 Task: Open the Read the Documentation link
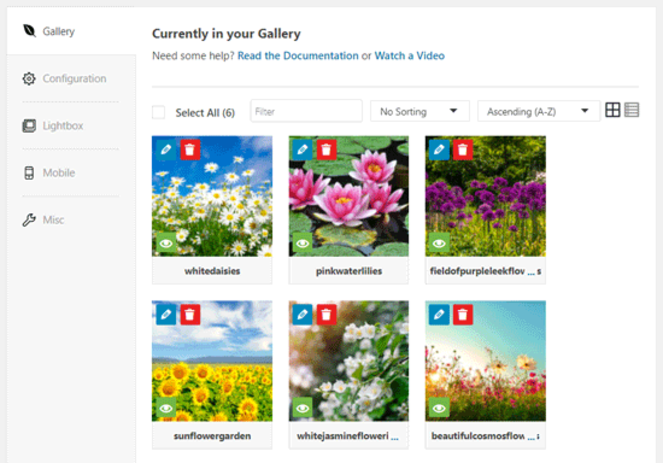(297, 56)
